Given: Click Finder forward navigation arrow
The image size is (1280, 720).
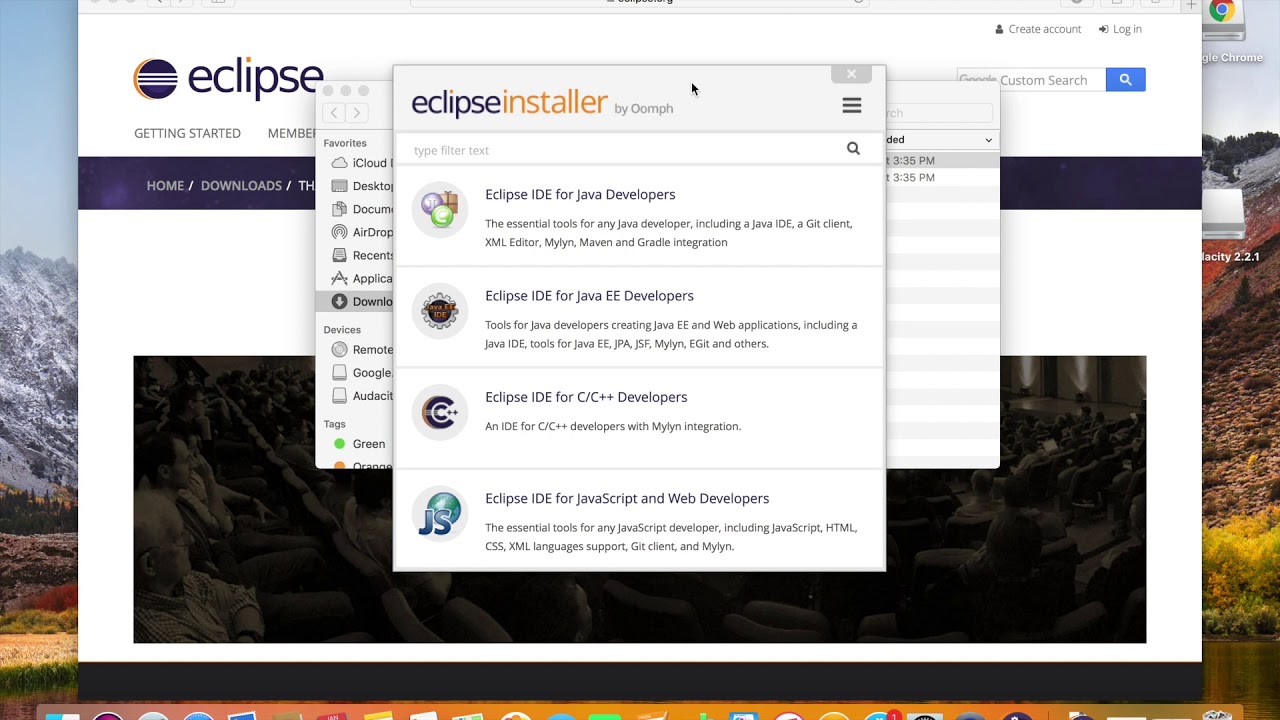Looking at the screenshot, I should coord(356,113).
